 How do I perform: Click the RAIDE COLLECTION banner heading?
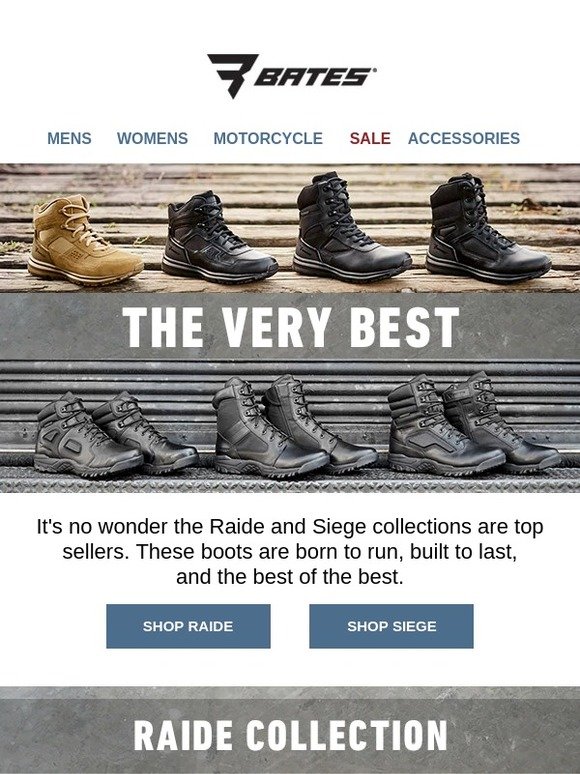pyautogui.click(x=290, y=735)
